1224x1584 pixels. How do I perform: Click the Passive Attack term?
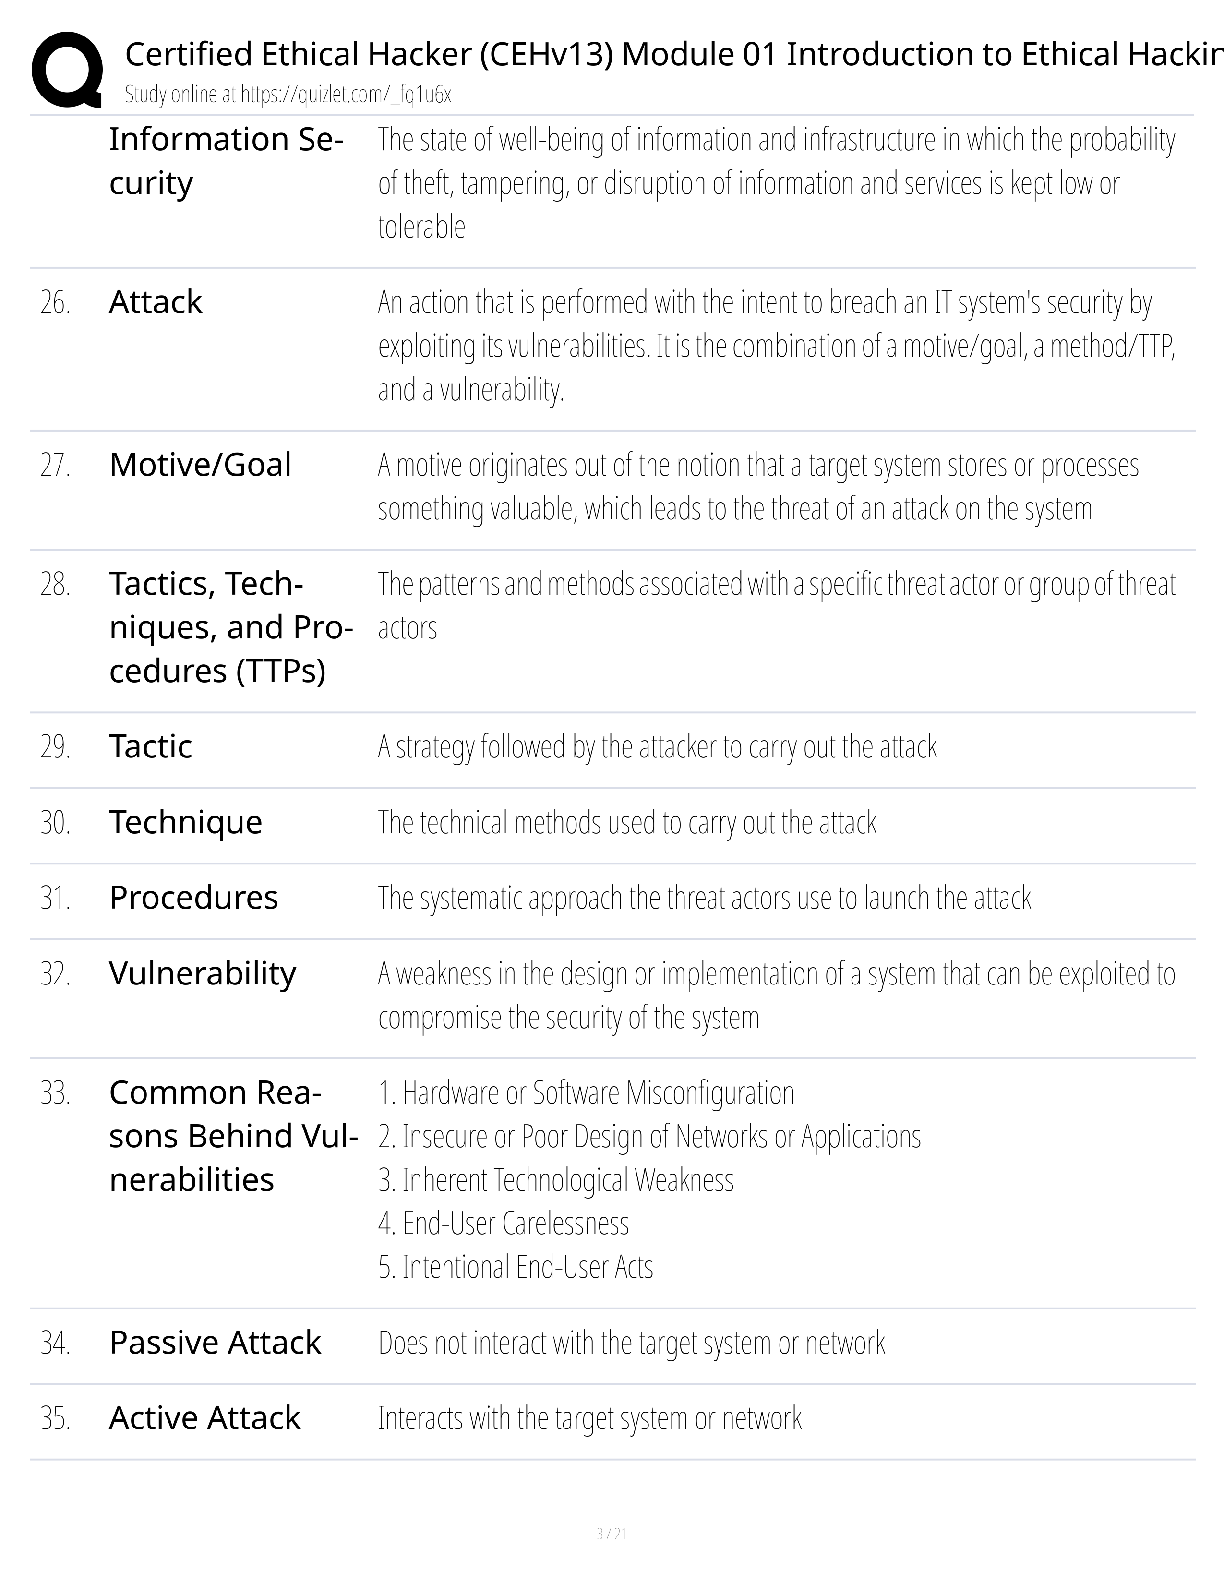215,1343
